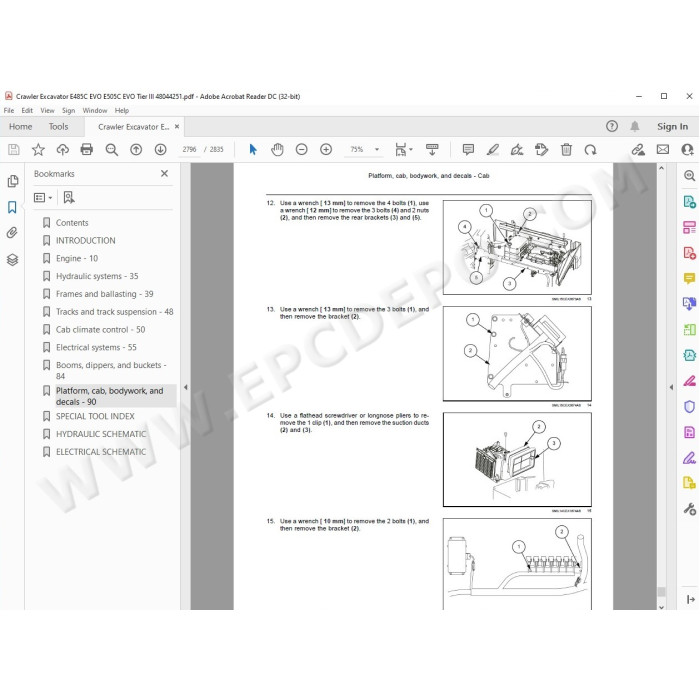
Task: Open the Edit menu
Action: pyautogui.click(x=27, y=110)
